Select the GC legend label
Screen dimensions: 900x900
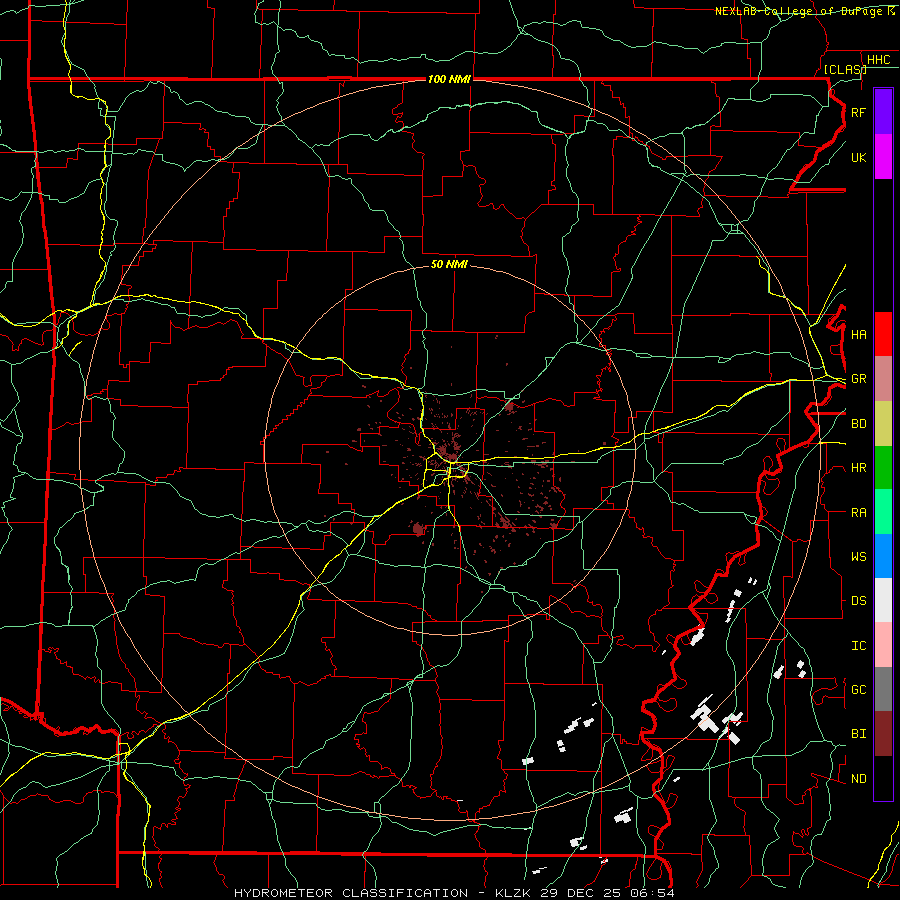(858, 690)
